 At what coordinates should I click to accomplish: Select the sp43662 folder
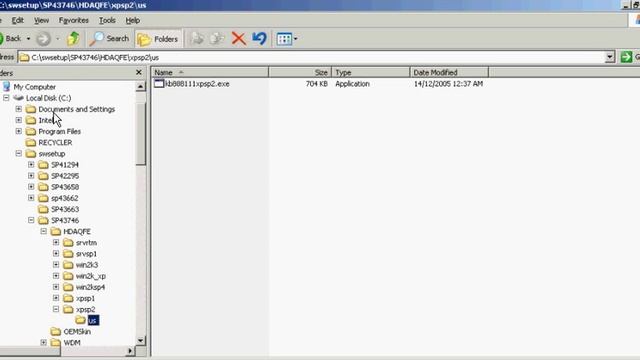point(64,198)
